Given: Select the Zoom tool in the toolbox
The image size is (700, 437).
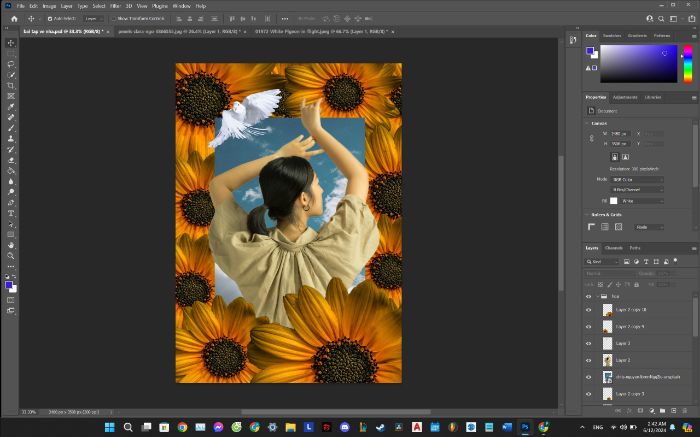Looking at the screenshot, I should (x=11, y=256).
